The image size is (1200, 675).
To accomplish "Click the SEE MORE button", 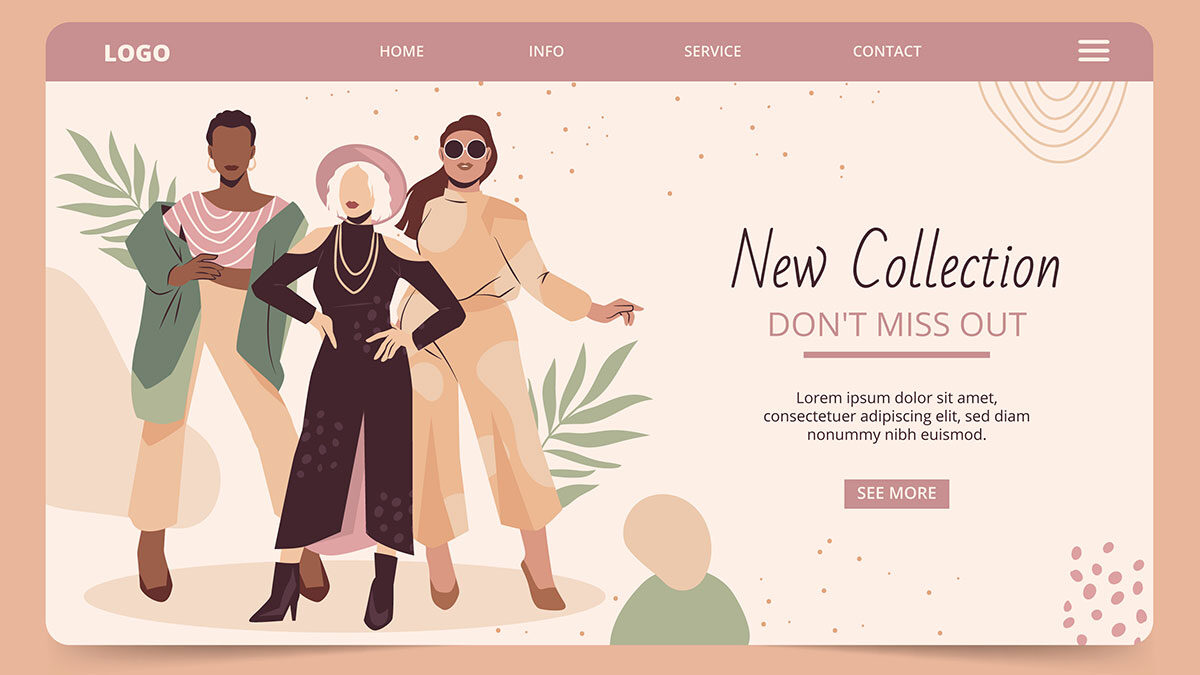I will (x=897, y=493).
